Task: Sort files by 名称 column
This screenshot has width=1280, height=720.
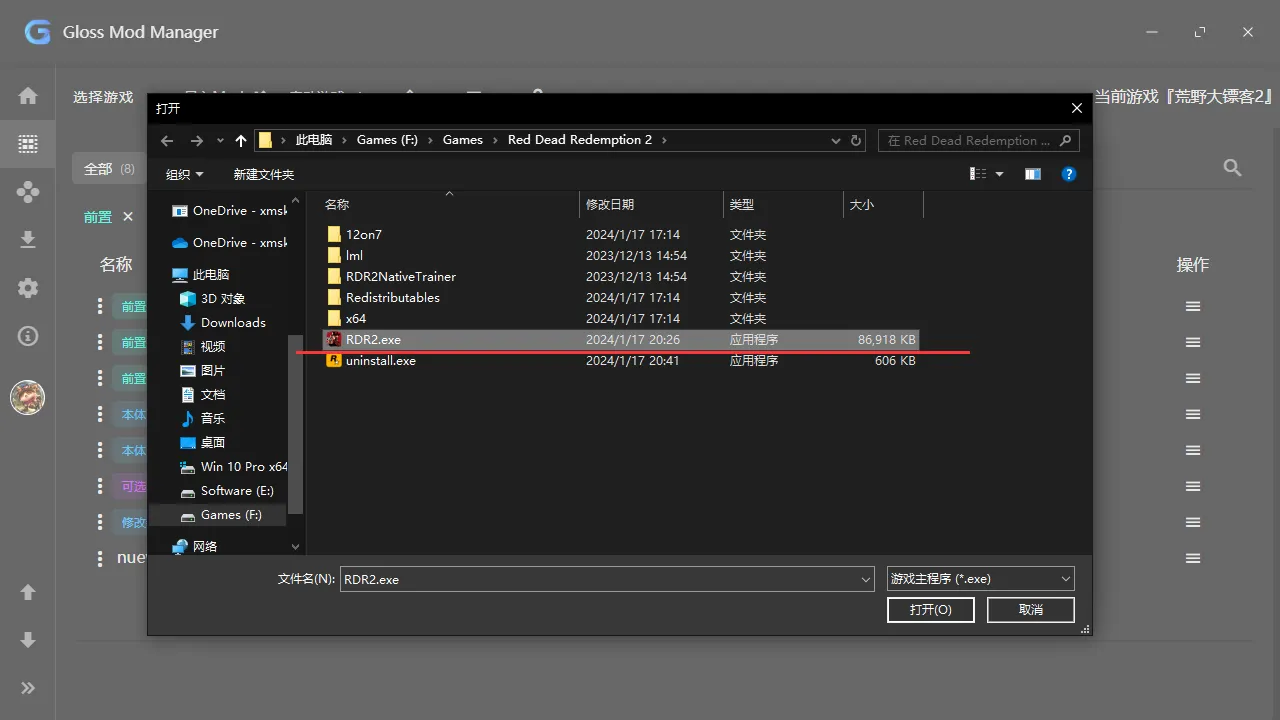Action: point(449,204)
